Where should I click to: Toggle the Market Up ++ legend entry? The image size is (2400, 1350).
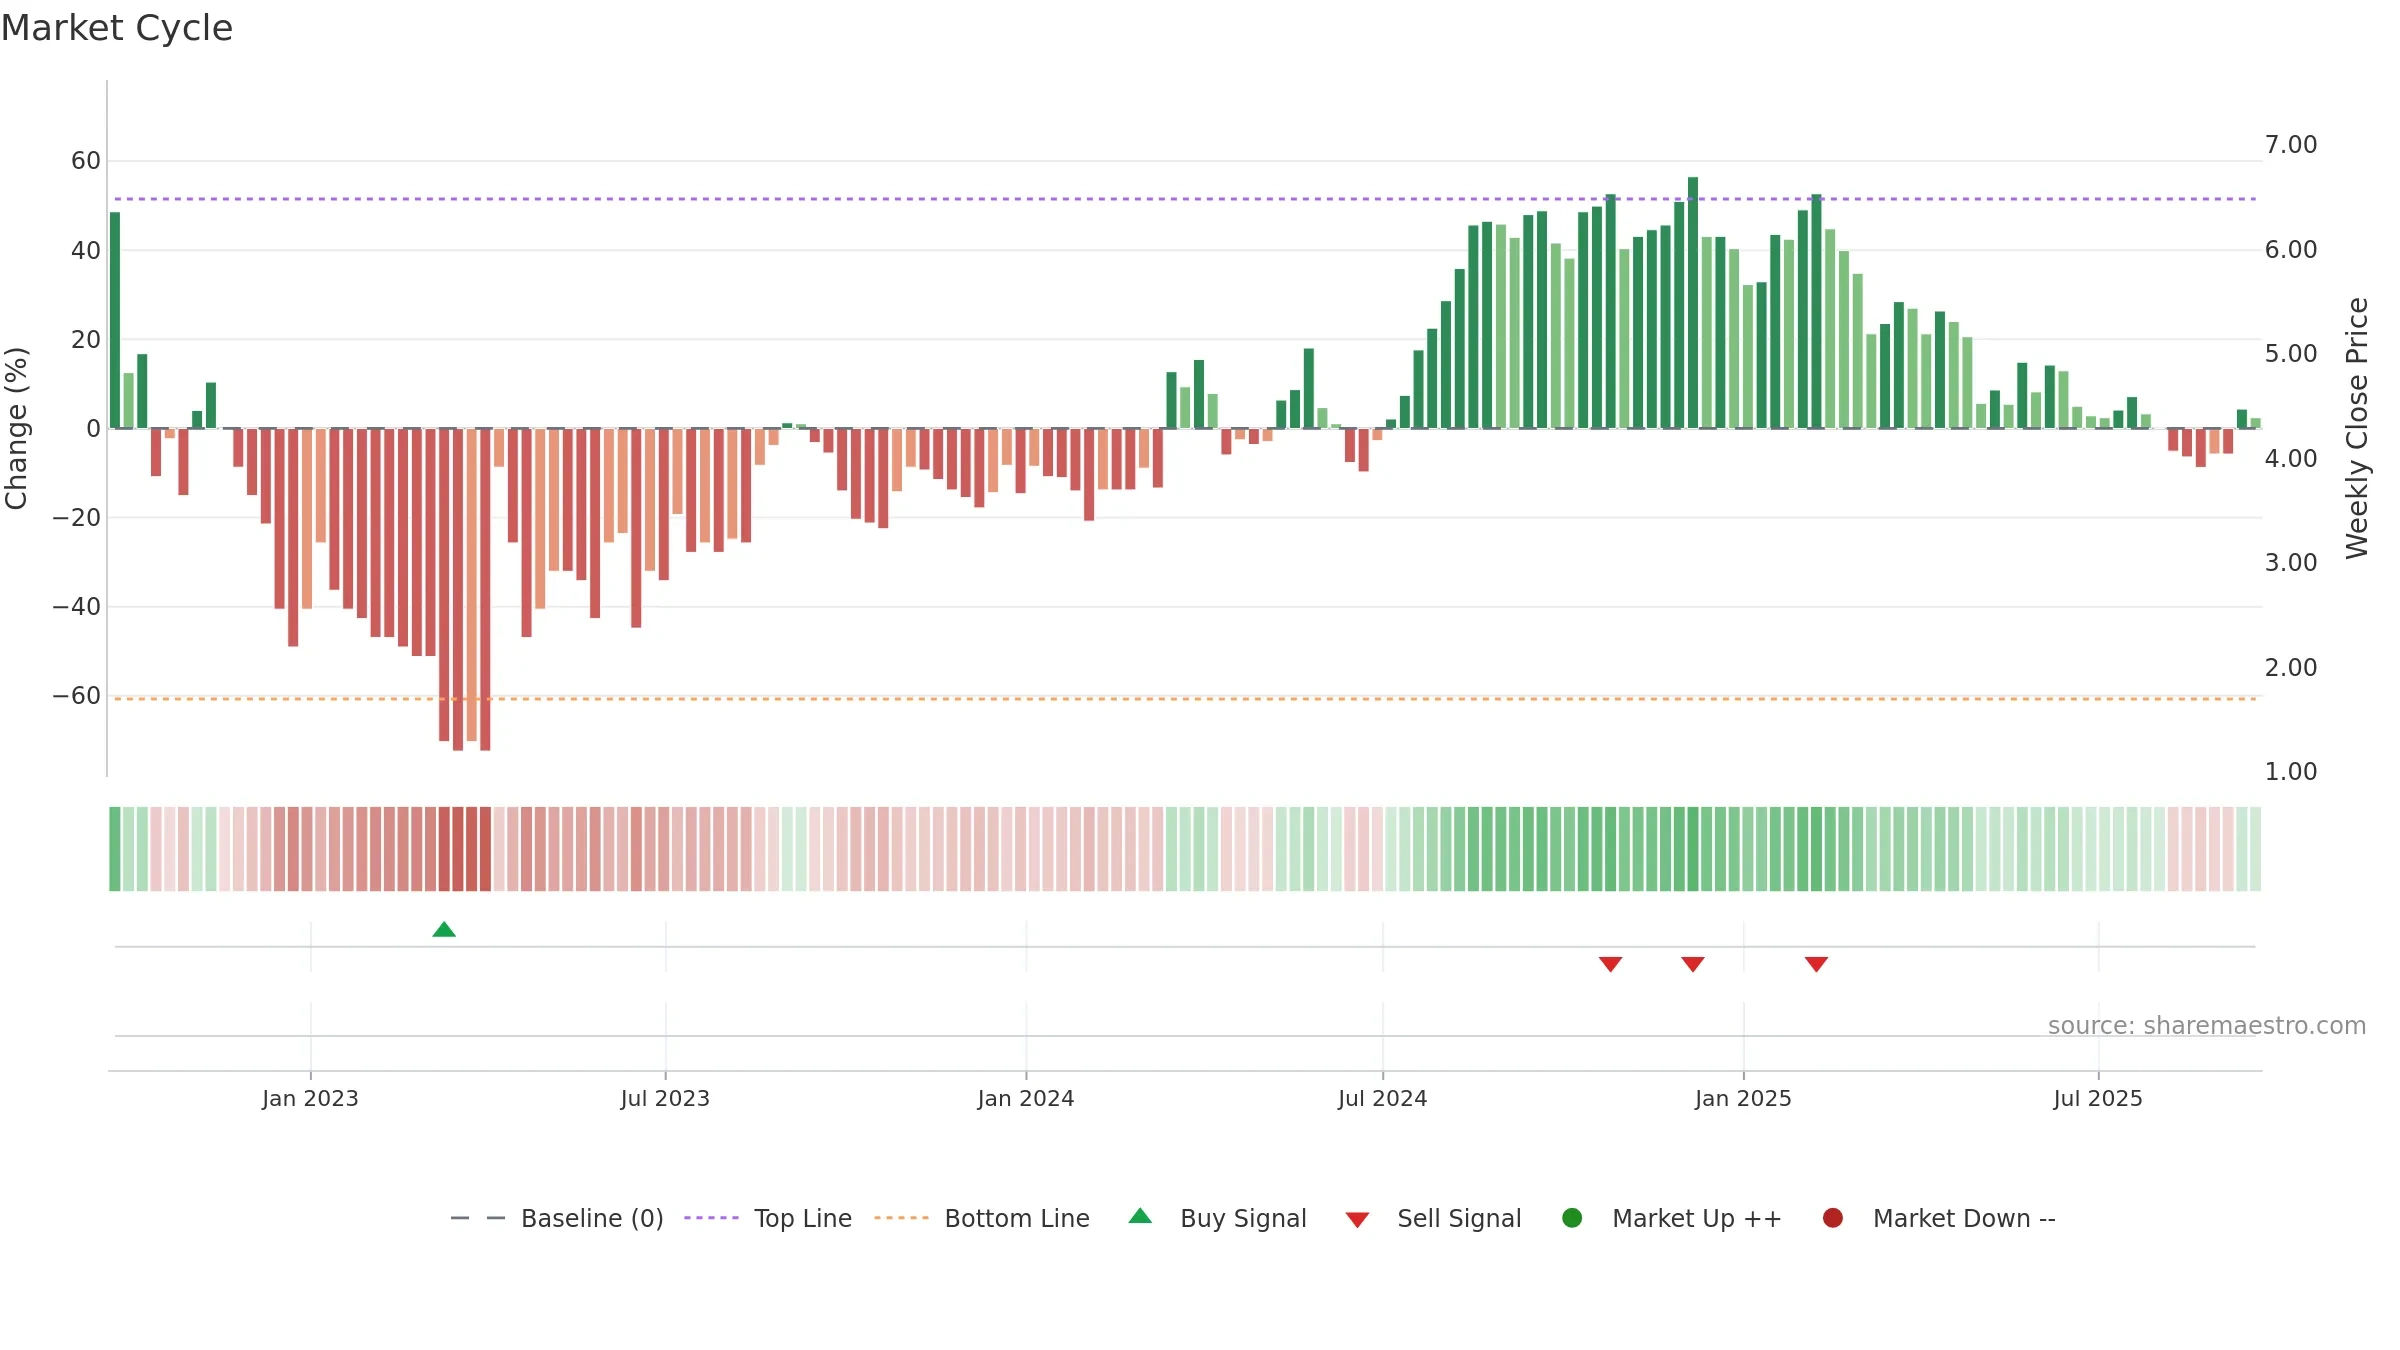point(1671,1218)
